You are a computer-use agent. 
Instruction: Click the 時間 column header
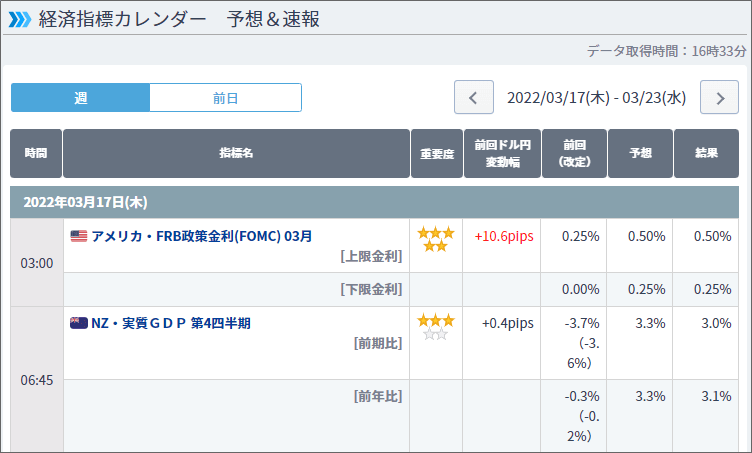pyautogui.click(x=36, y=154)
